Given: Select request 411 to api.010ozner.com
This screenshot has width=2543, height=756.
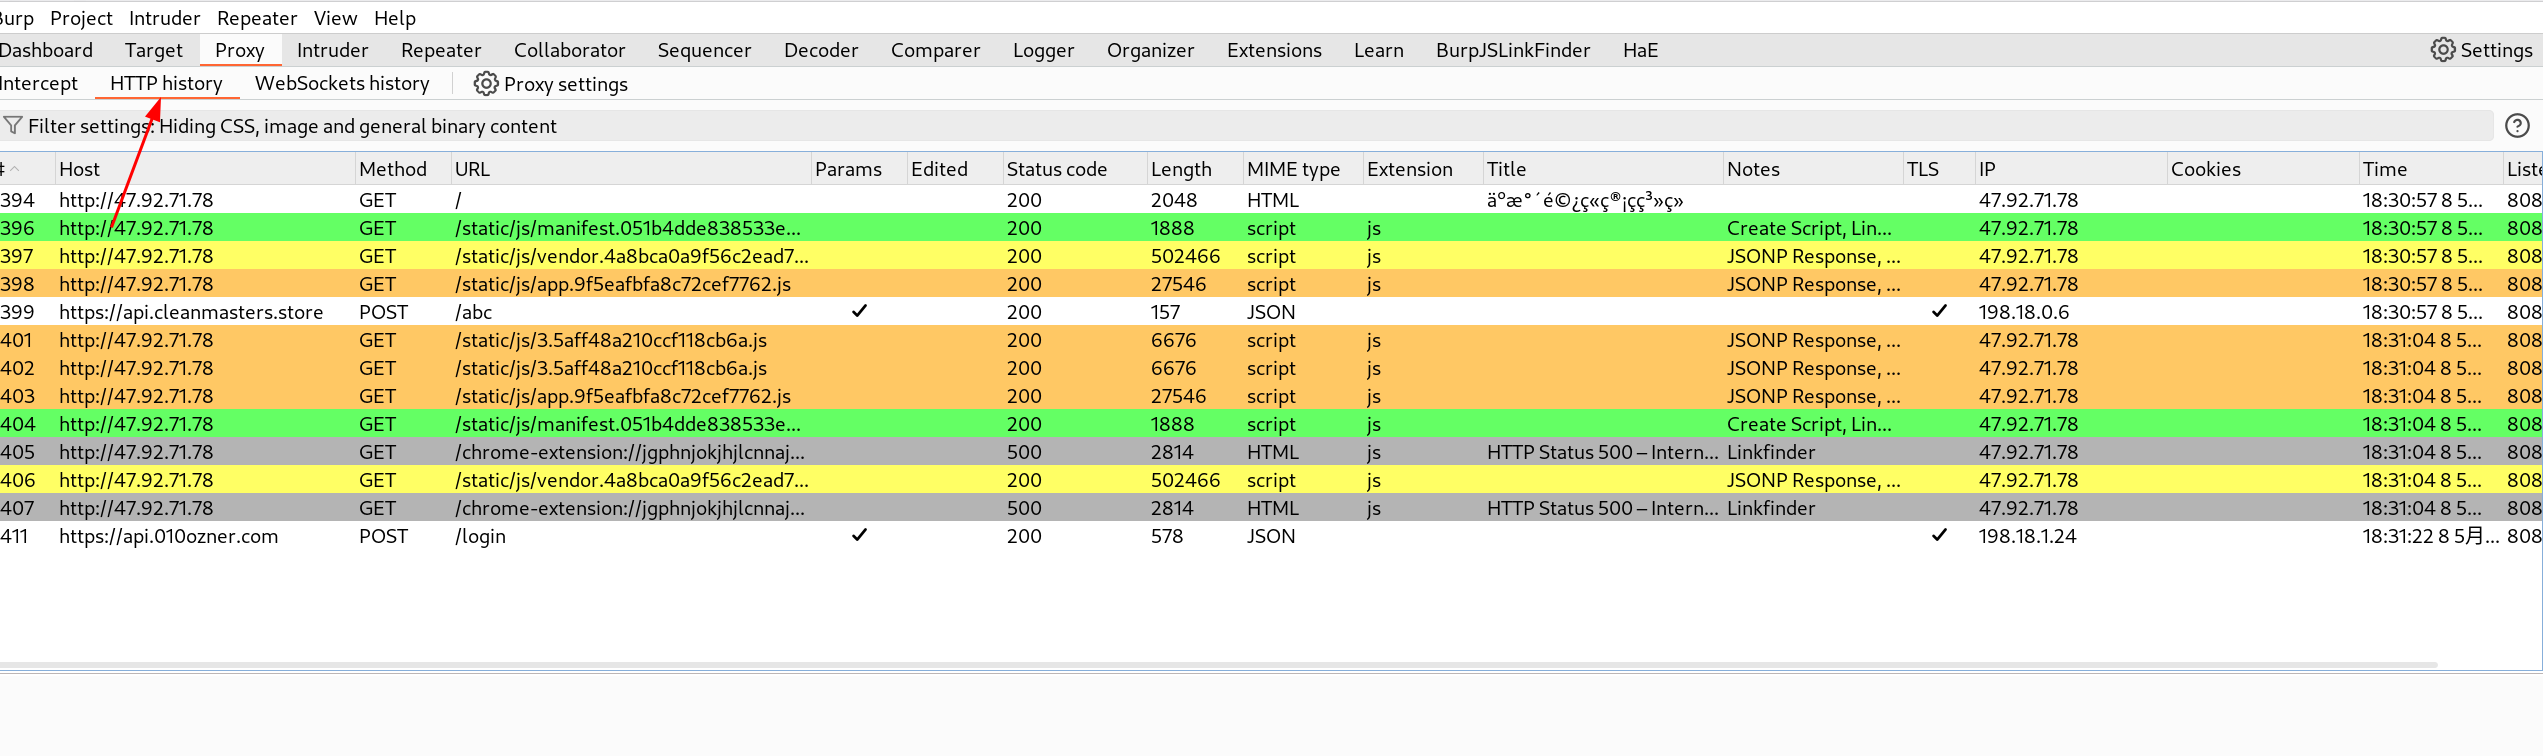Looking at the screenshot, I should (x=1270, y=536).
